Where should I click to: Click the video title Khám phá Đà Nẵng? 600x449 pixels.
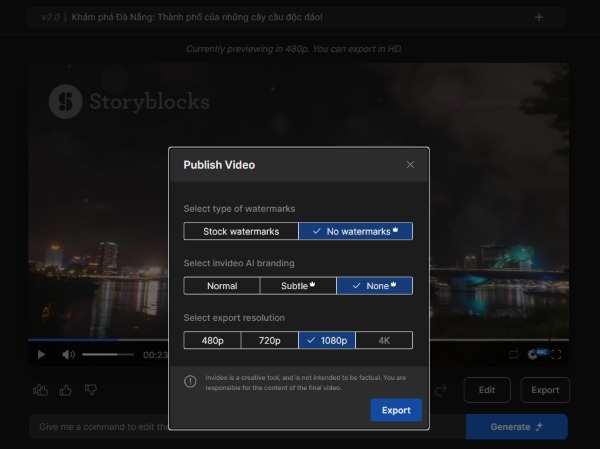click(197, 17)
